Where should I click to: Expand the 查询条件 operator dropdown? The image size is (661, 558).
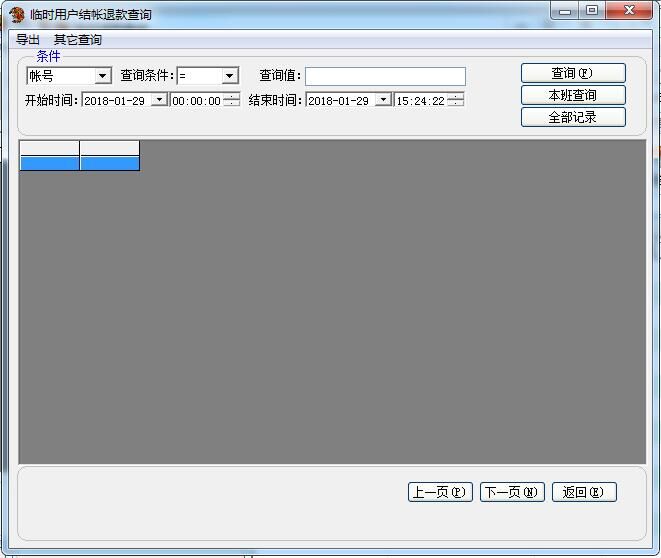coord(229,76)
